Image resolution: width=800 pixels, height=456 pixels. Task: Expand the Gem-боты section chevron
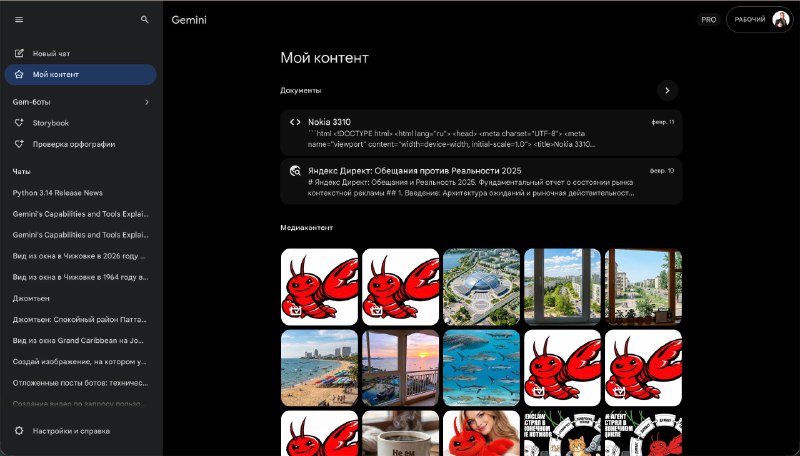point(147,102)
